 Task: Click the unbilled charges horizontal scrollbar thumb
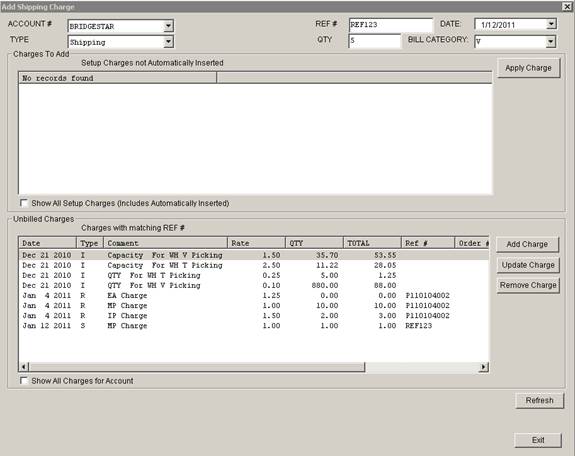click(x=197, y=366)
